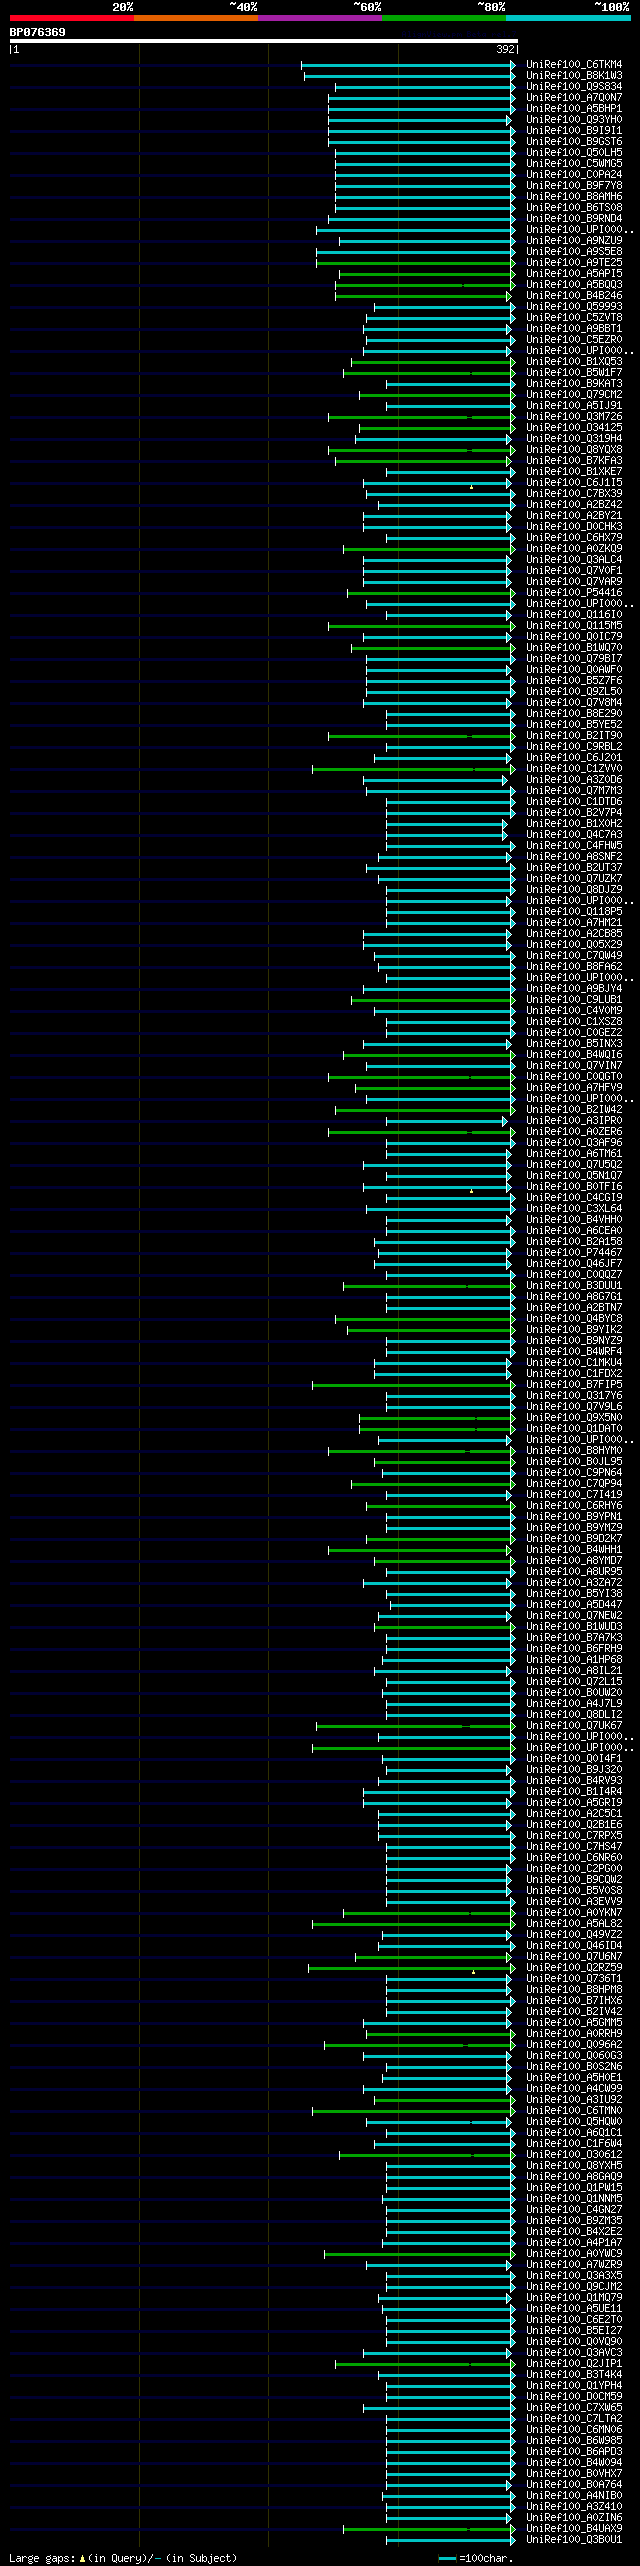Click the purple ~60% identity color bar
The image size is (640, 2566).
(x=320, y=17)
